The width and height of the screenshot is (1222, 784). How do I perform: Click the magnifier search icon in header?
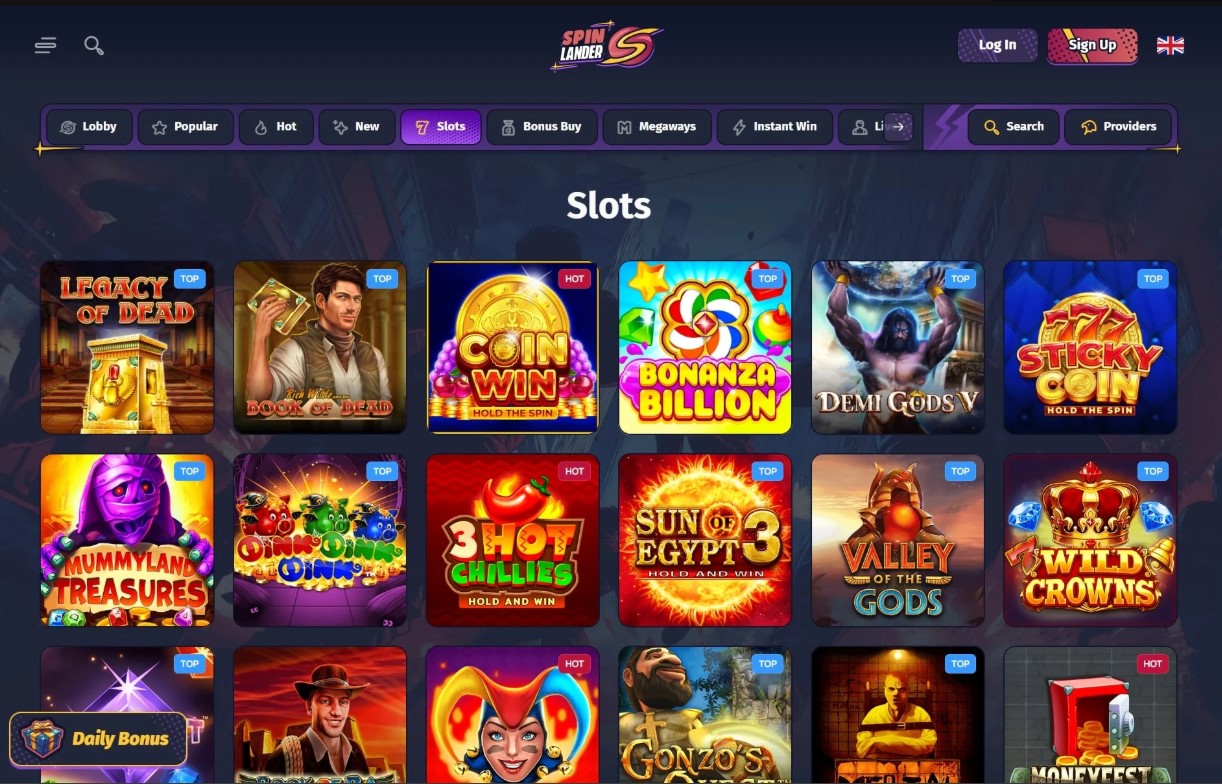[x=94, y=45]
